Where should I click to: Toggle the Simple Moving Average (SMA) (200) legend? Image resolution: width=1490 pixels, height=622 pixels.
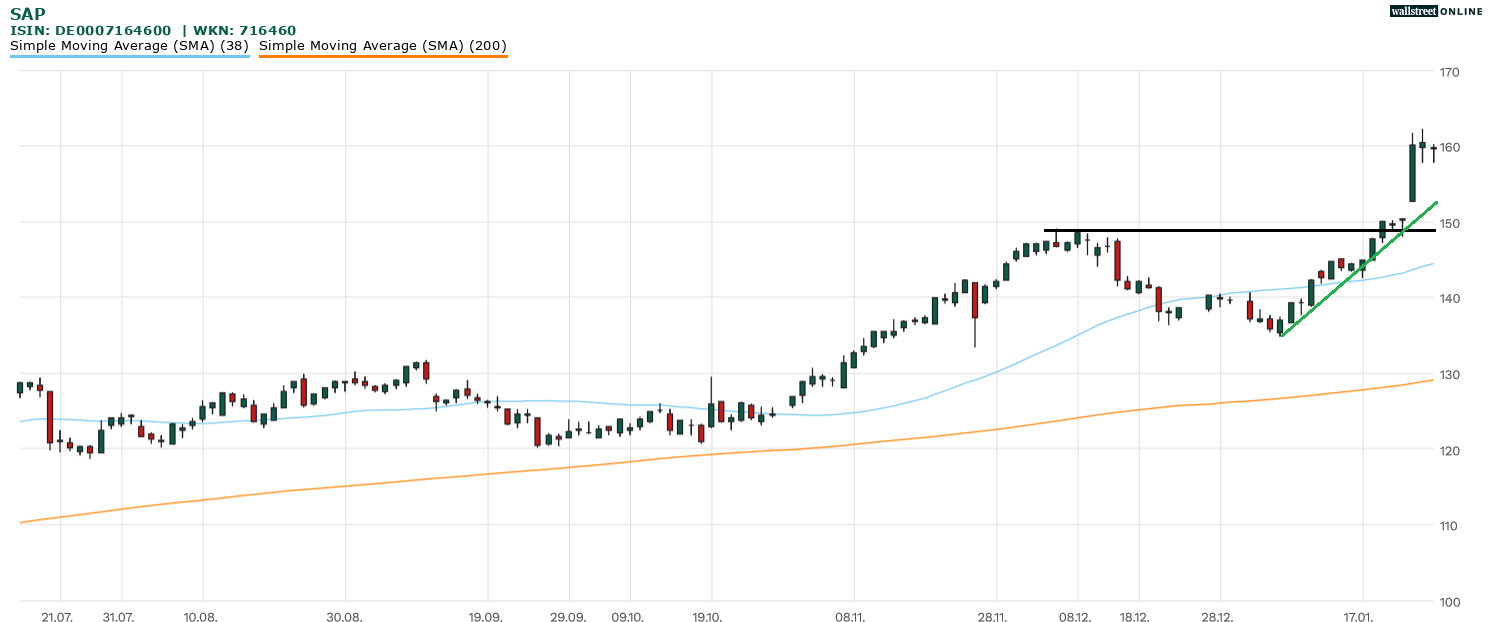[x=383, y=45]
